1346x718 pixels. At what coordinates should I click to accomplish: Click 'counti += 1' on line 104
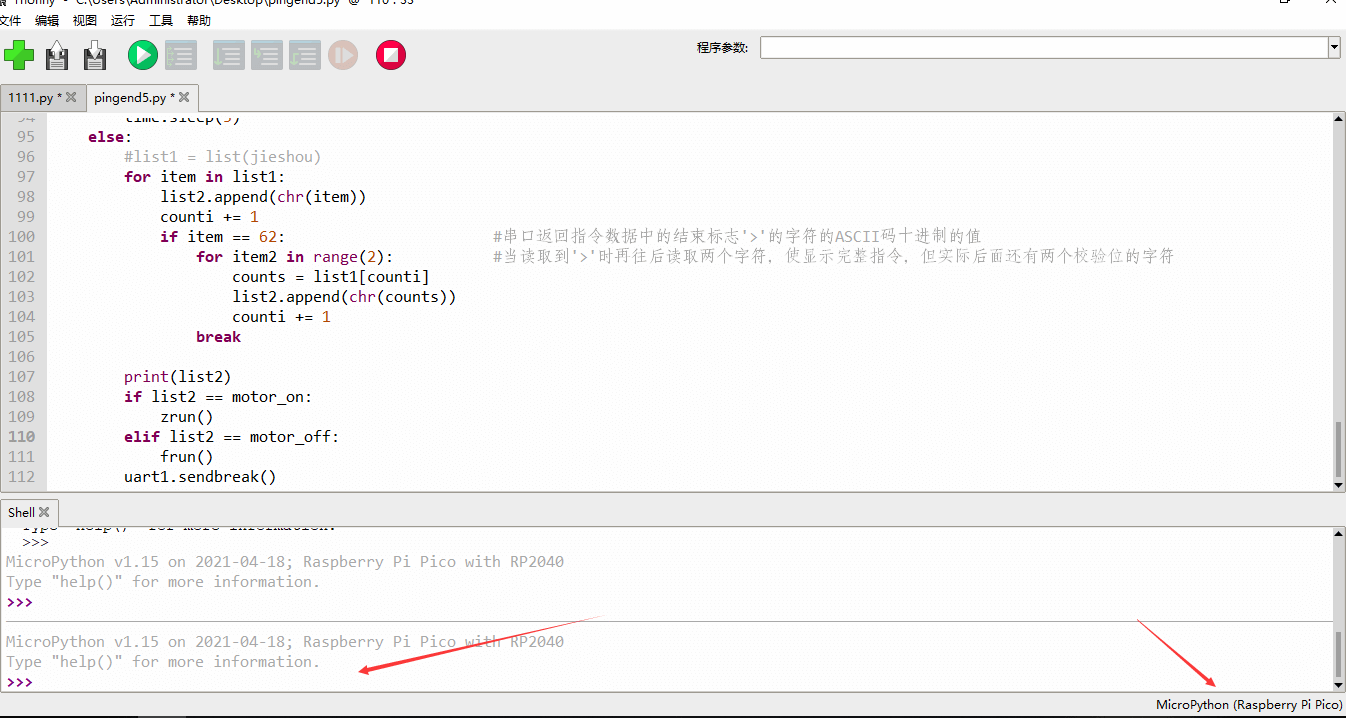[x=281, y=316]
